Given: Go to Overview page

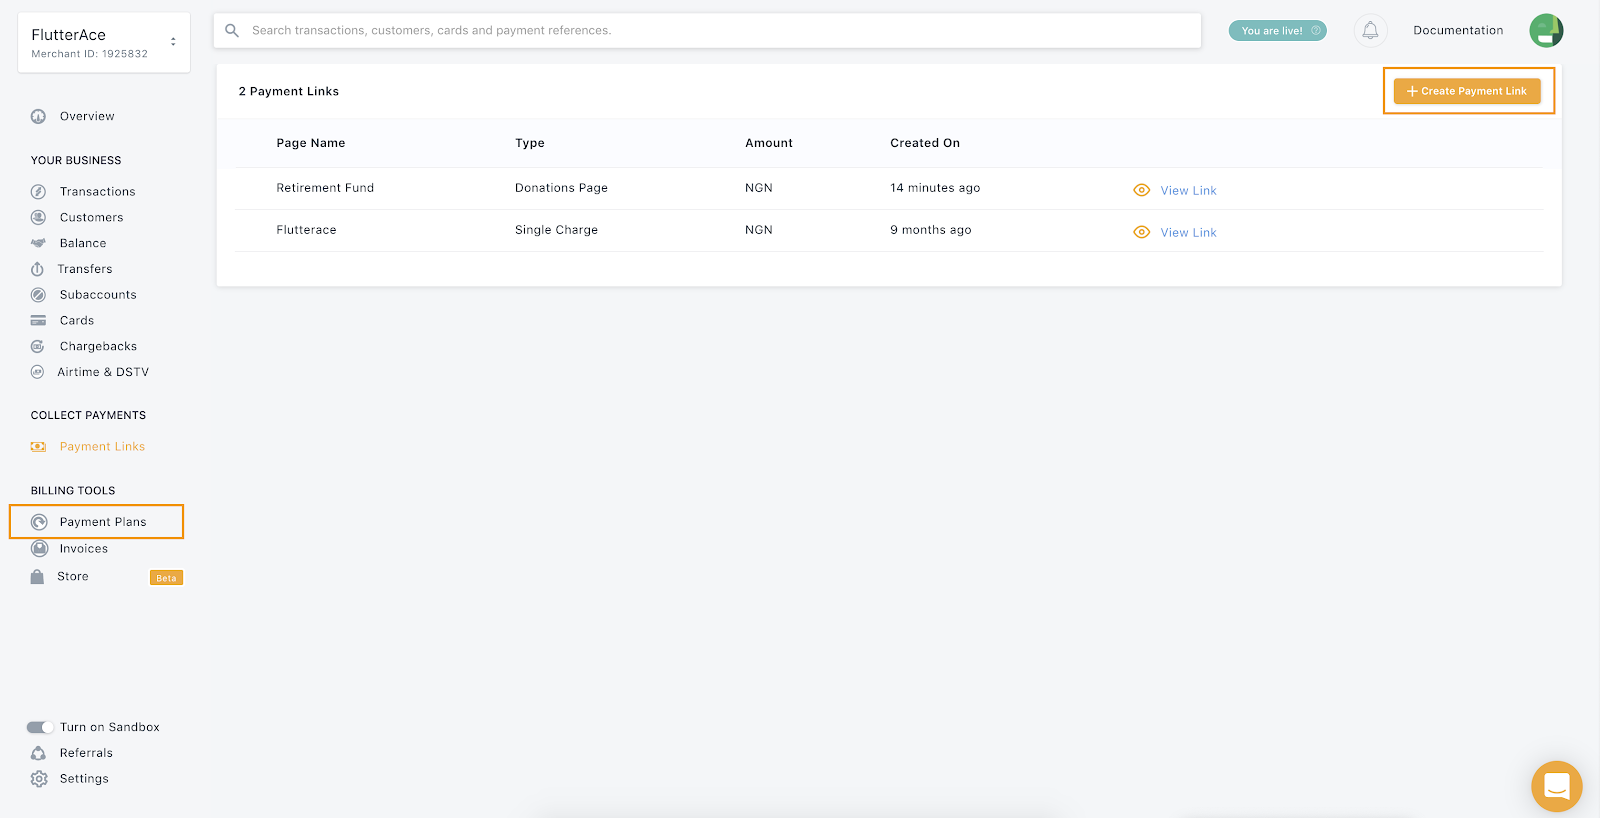Looking at the screenshot, I should [87, 116].
